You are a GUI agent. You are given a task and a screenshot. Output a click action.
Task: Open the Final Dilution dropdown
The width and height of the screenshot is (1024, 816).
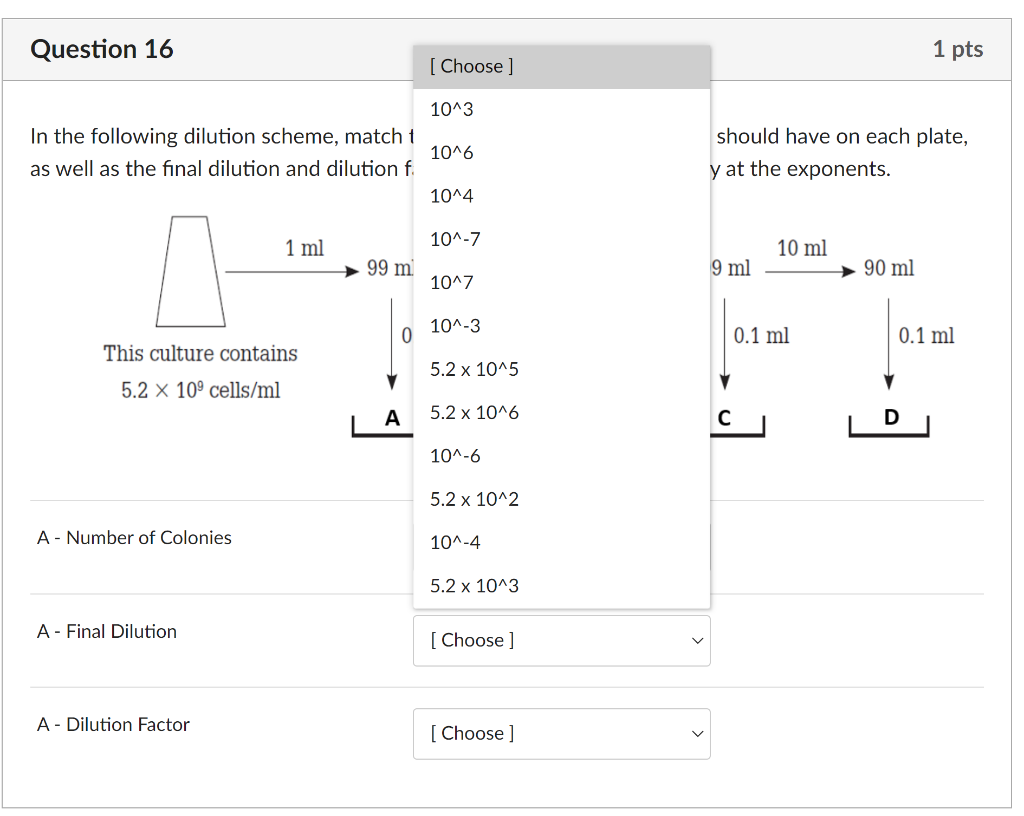pos(561,640)
